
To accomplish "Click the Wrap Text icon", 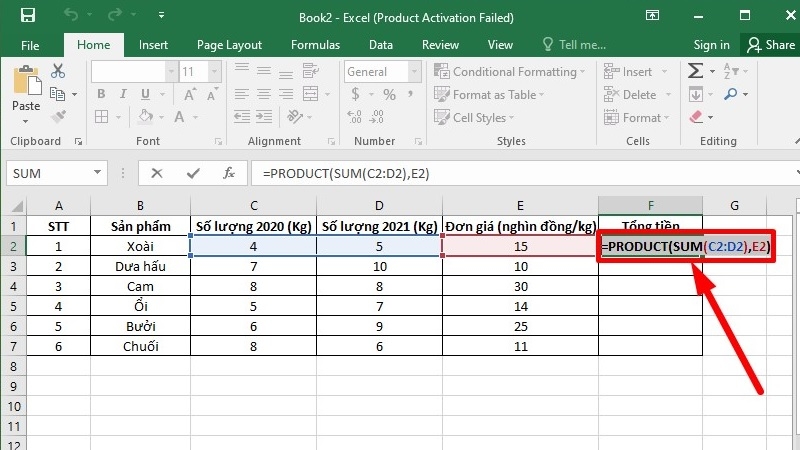I will (310, 71).
